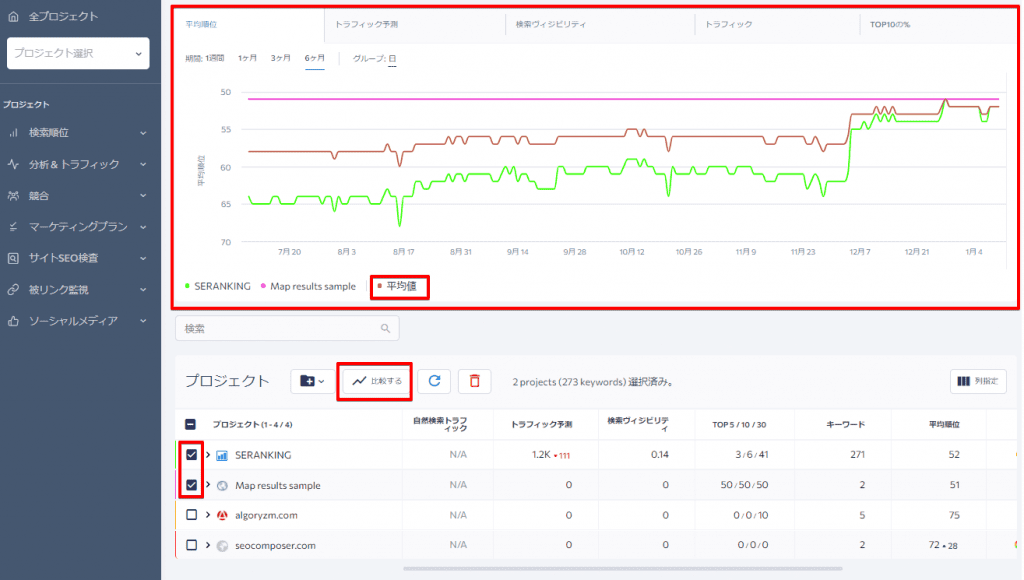The image size is (1024, 580).
Task: Click the 競合 people icon
Action: [x=13, y=195]
